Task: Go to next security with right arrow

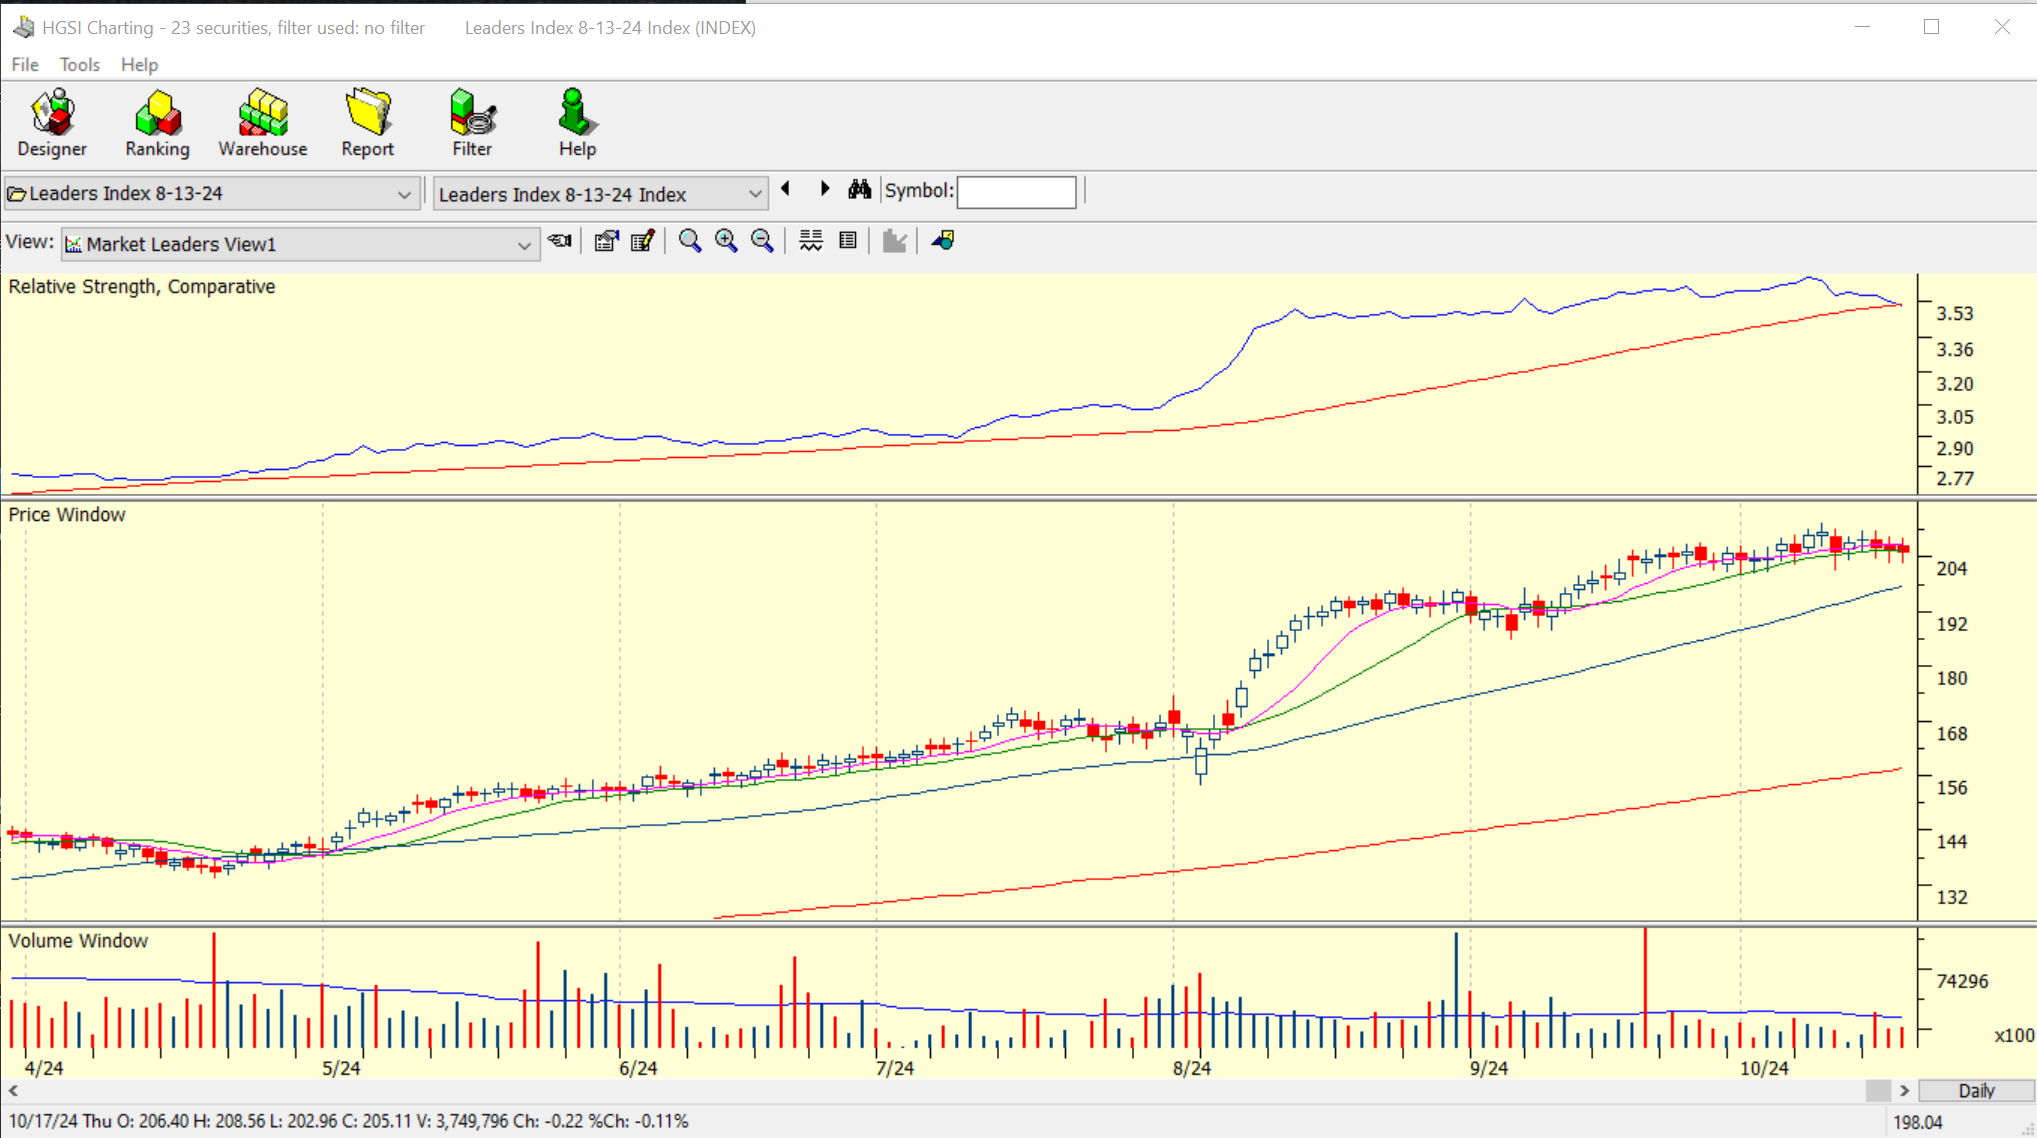Action: pyautogui.click(x=825, y=189)
